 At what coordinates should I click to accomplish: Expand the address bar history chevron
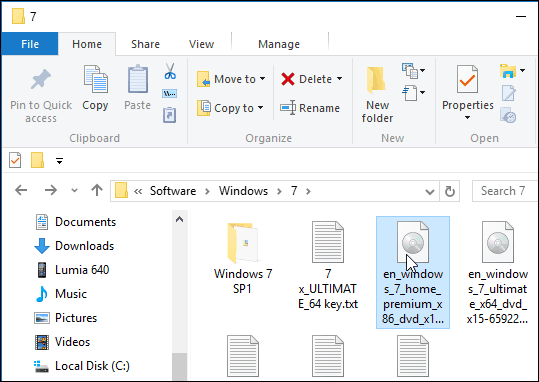(430, 191)
